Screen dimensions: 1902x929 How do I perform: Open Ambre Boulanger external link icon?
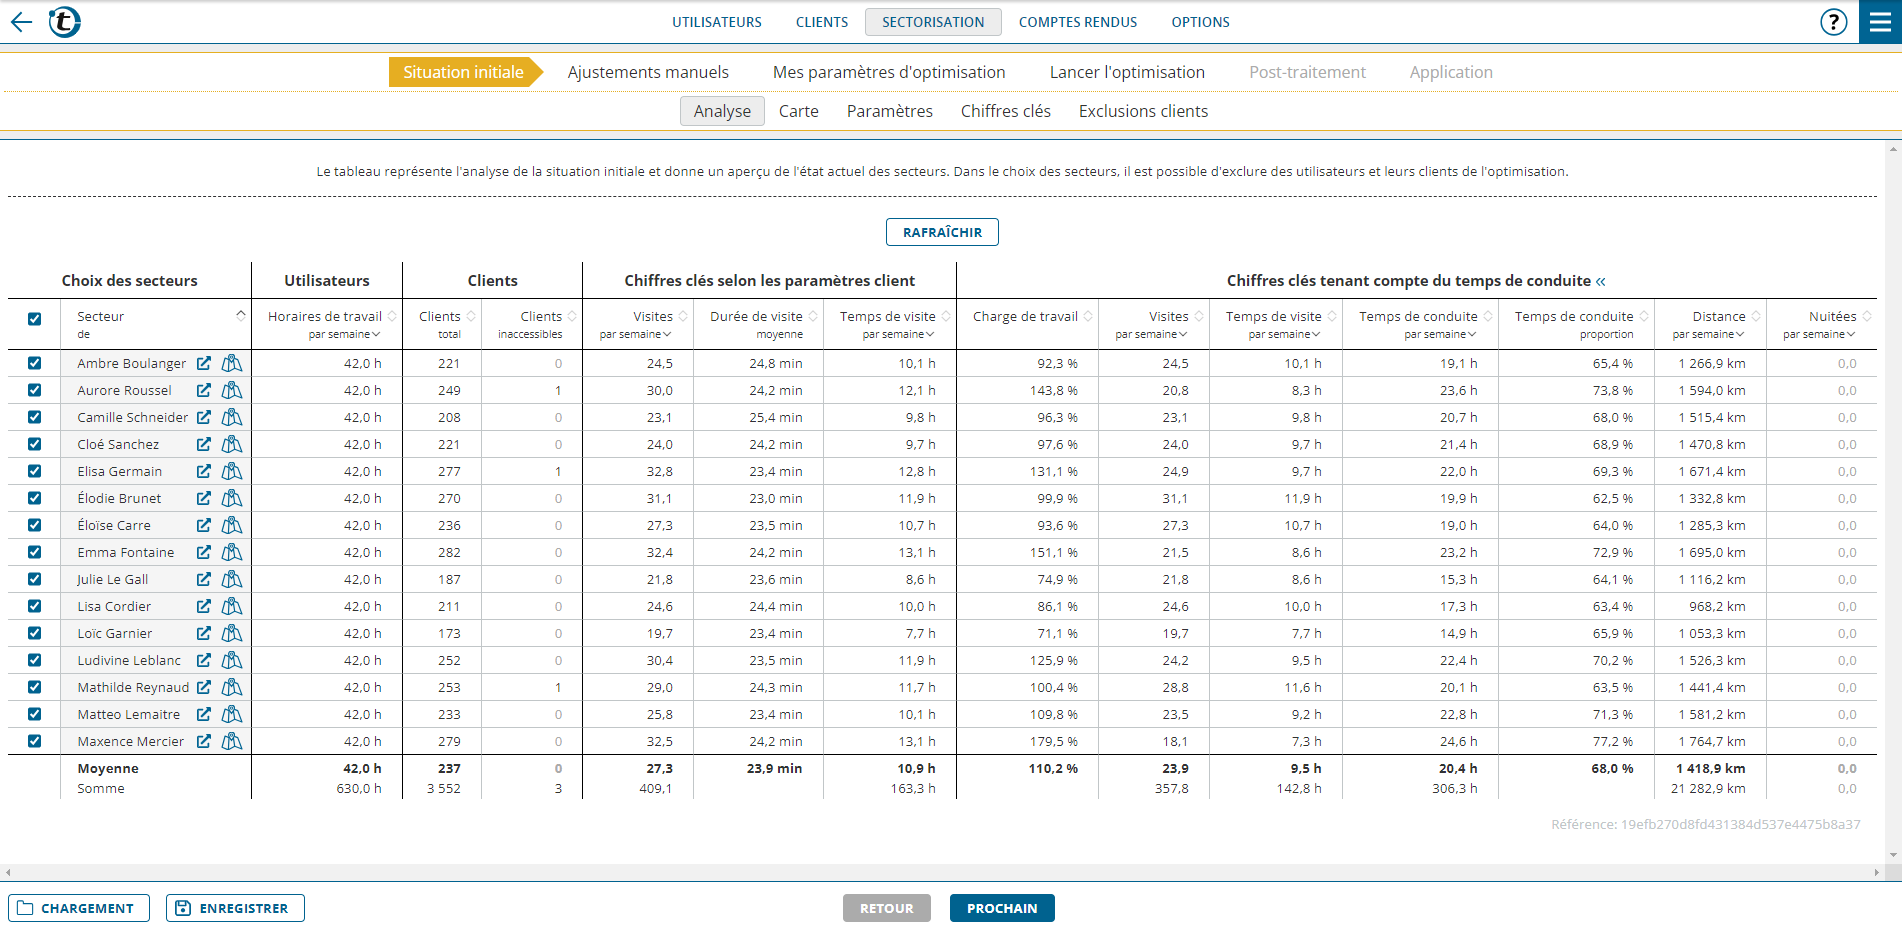204,363
